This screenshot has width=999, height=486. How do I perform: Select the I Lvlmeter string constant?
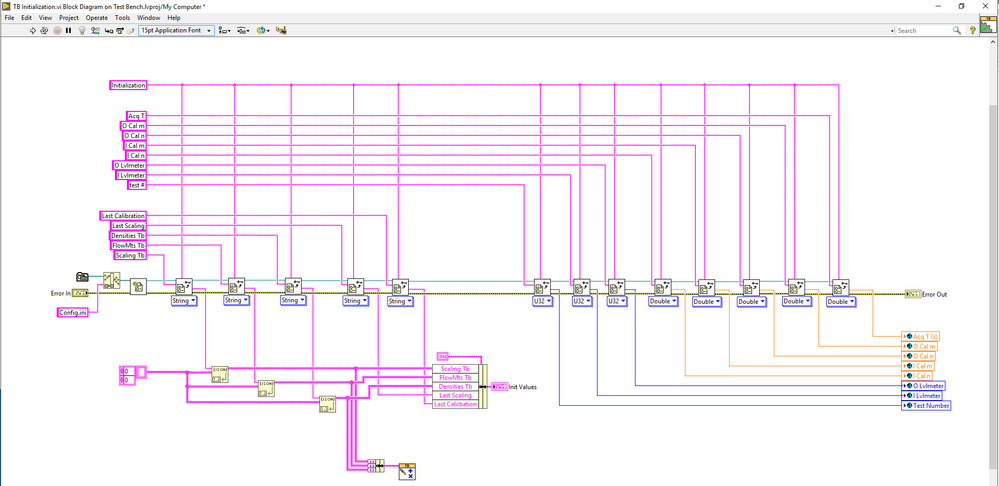131,175
